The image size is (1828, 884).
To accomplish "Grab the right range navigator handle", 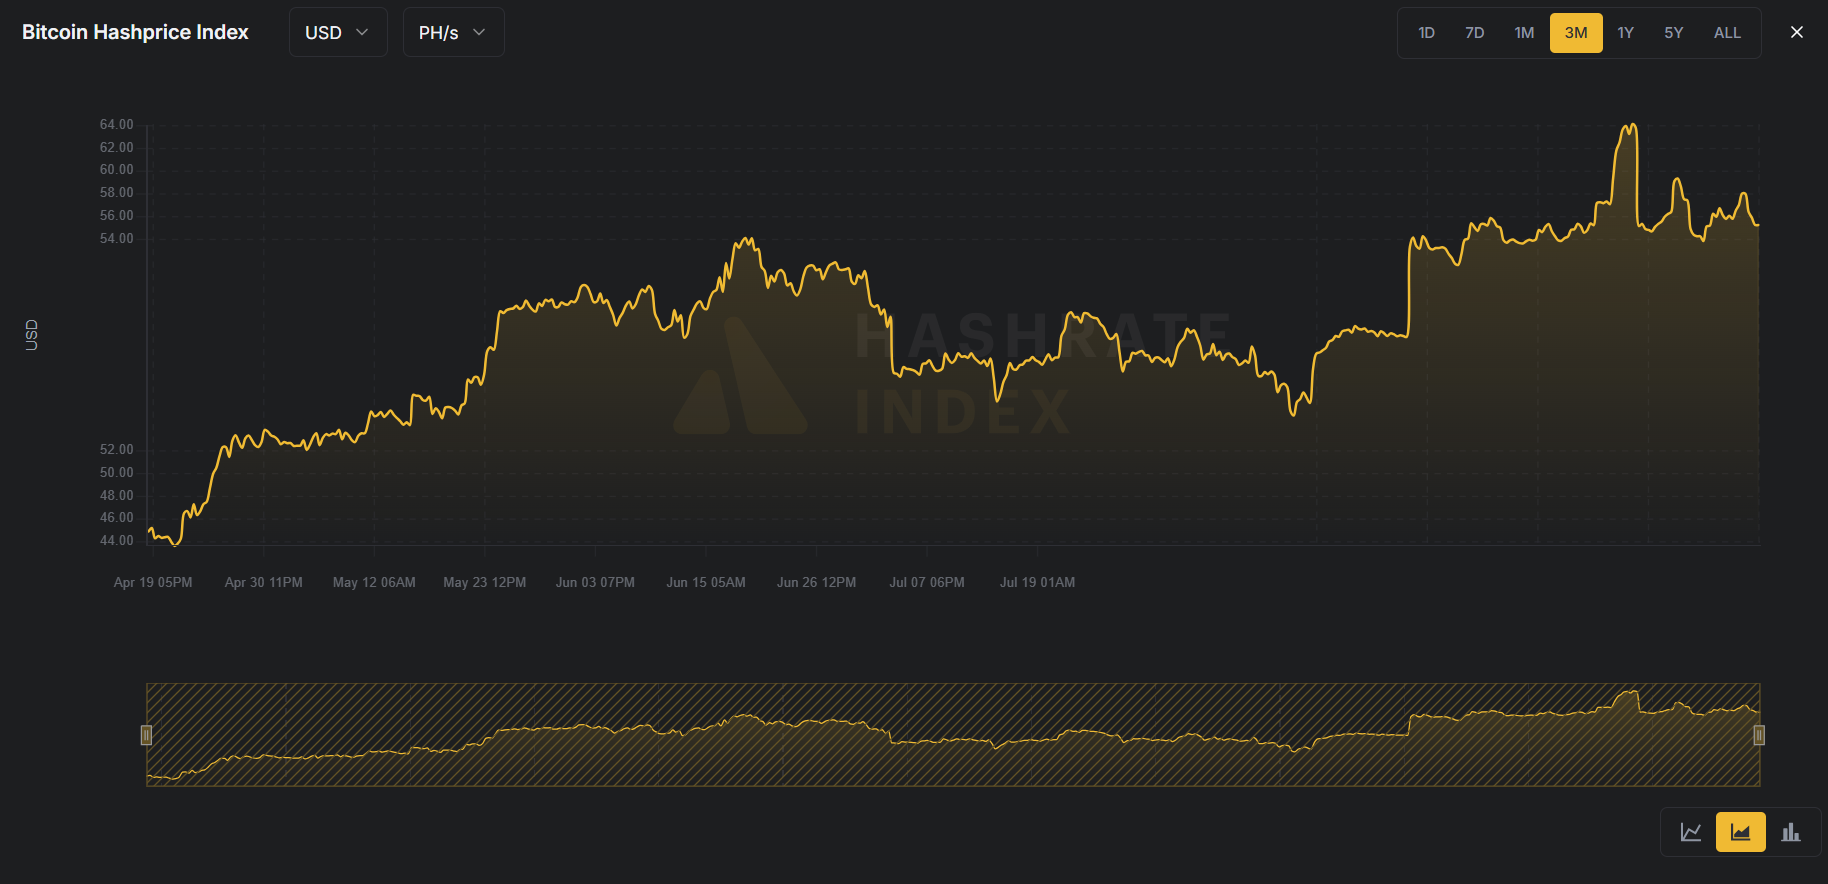I will [x=1759, y=735].
